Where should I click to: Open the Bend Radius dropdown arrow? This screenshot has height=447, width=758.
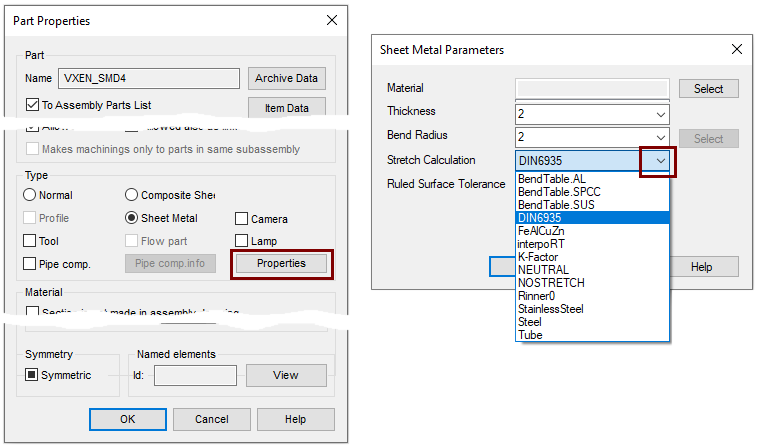[659, 137]
